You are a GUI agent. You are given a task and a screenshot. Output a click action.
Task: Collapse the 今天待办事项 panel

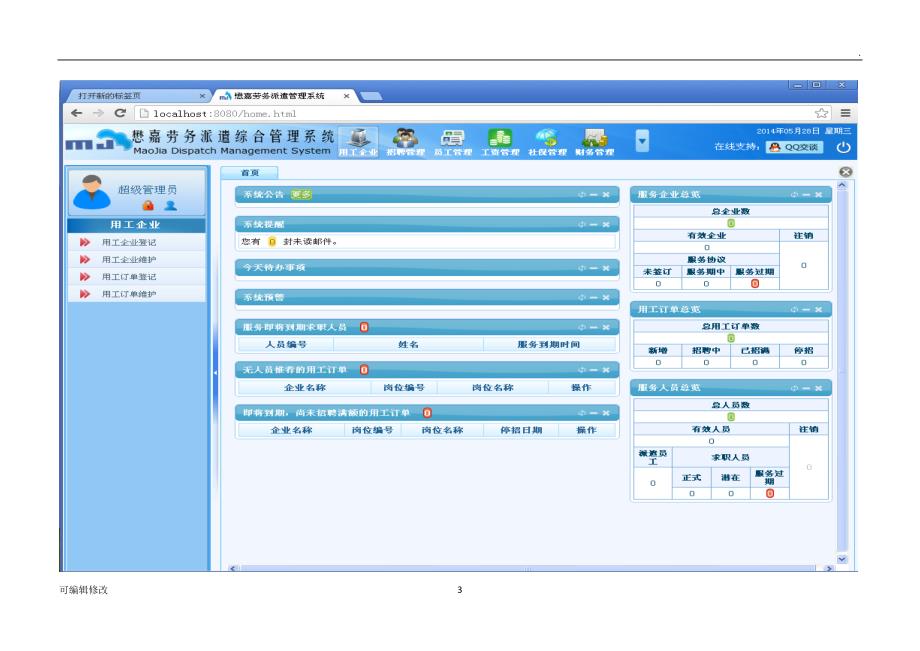coord(594,268)
